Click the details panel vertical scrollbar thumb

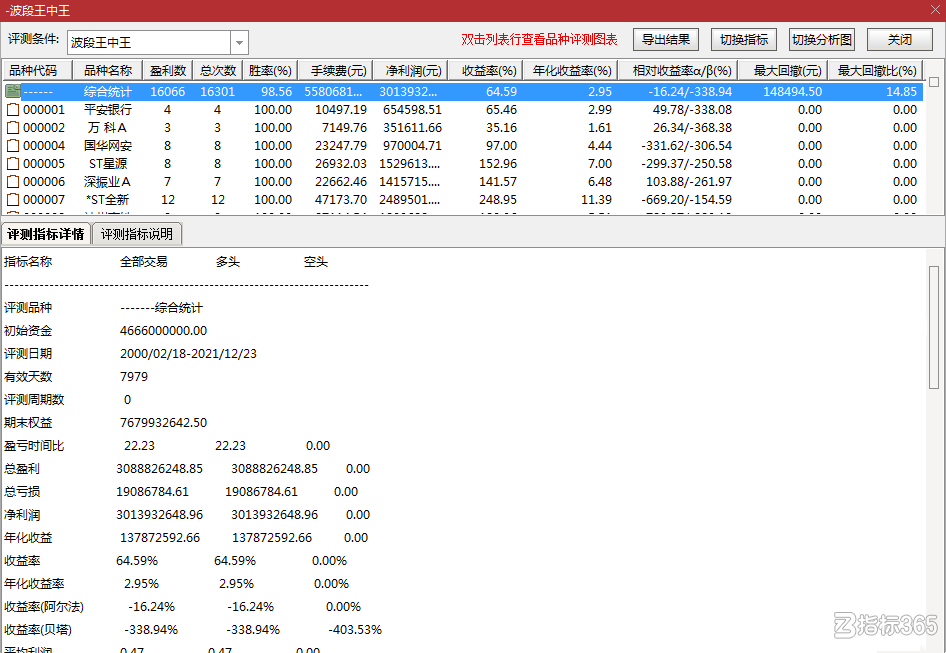click(x=934, y=327)
